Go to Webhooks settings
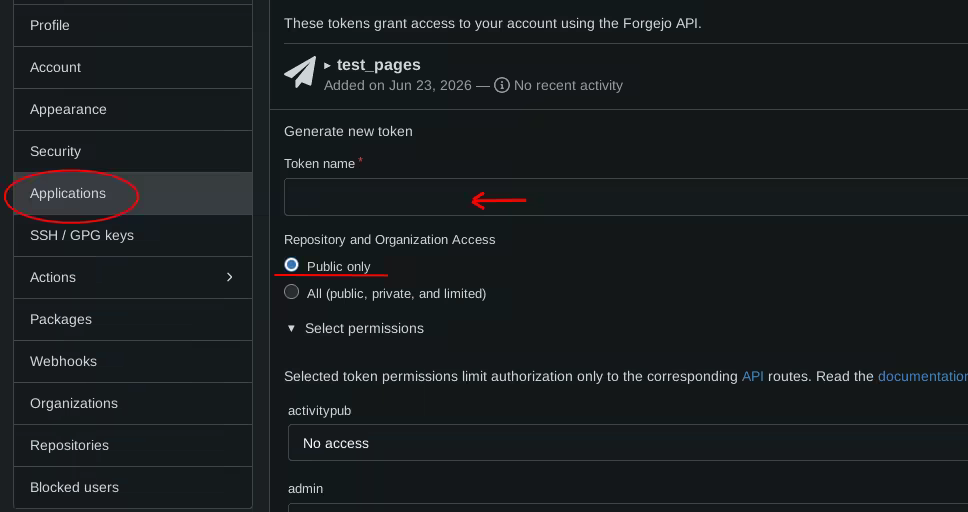 coord(133,361)
